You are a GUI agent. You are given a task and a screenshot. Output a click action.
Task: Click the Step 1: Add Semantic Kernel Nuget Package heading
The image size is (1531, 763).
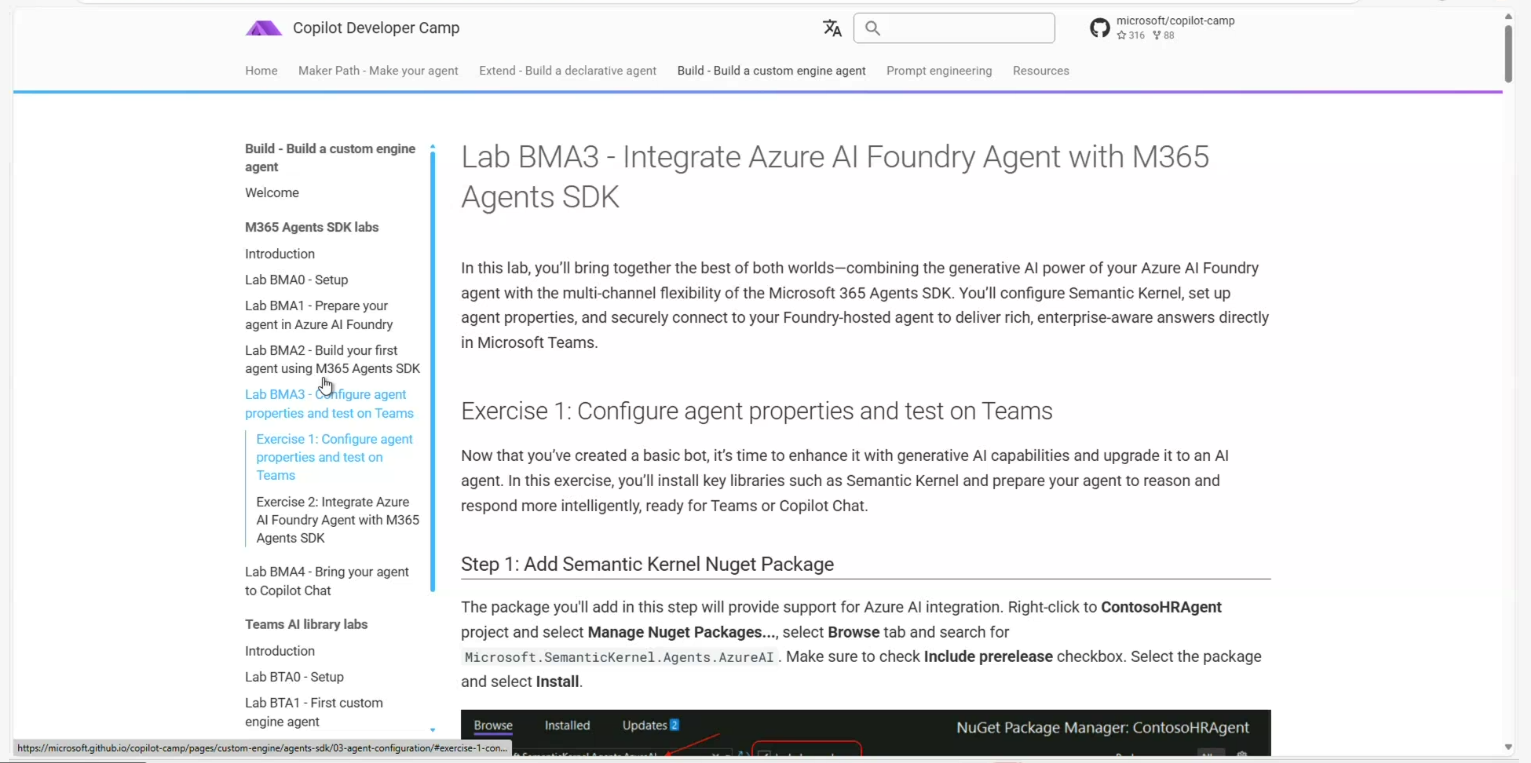coord(647,564)
